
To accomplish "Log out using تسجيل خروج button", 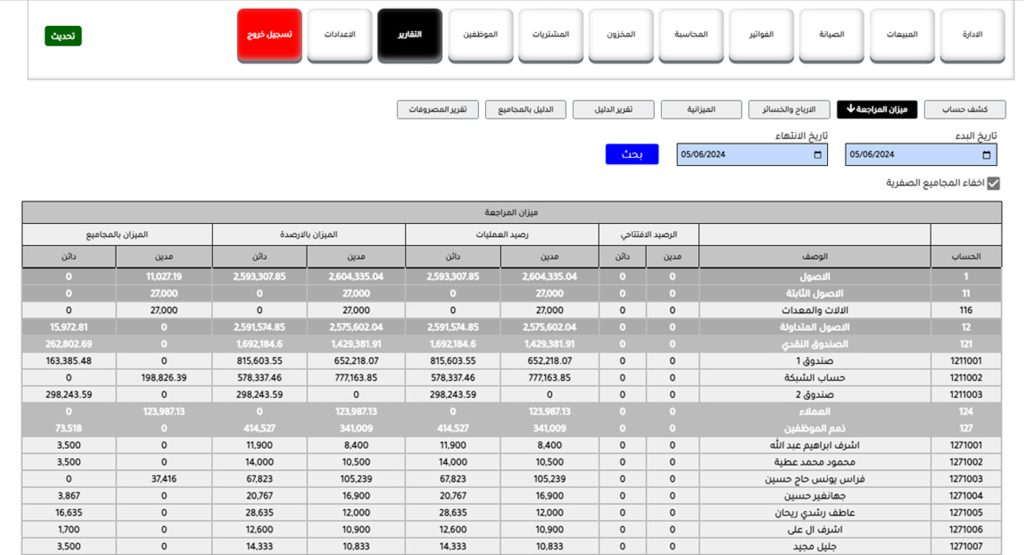I will point(269,35).
